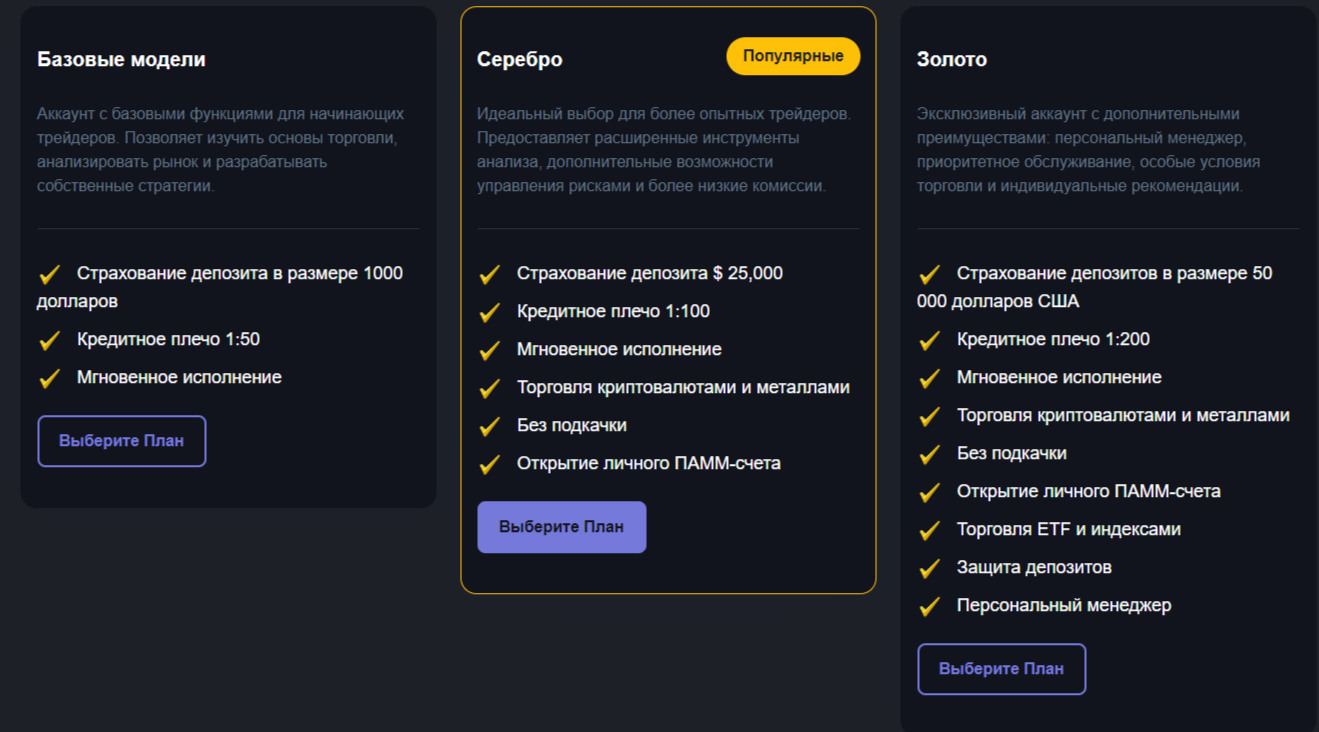Click the Популярные badge

793,56
